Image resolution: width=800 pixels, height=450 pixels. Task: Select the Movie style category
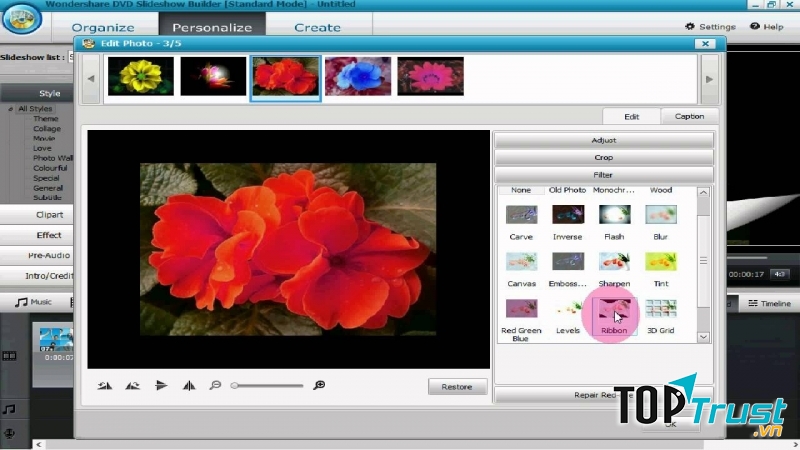44,138
